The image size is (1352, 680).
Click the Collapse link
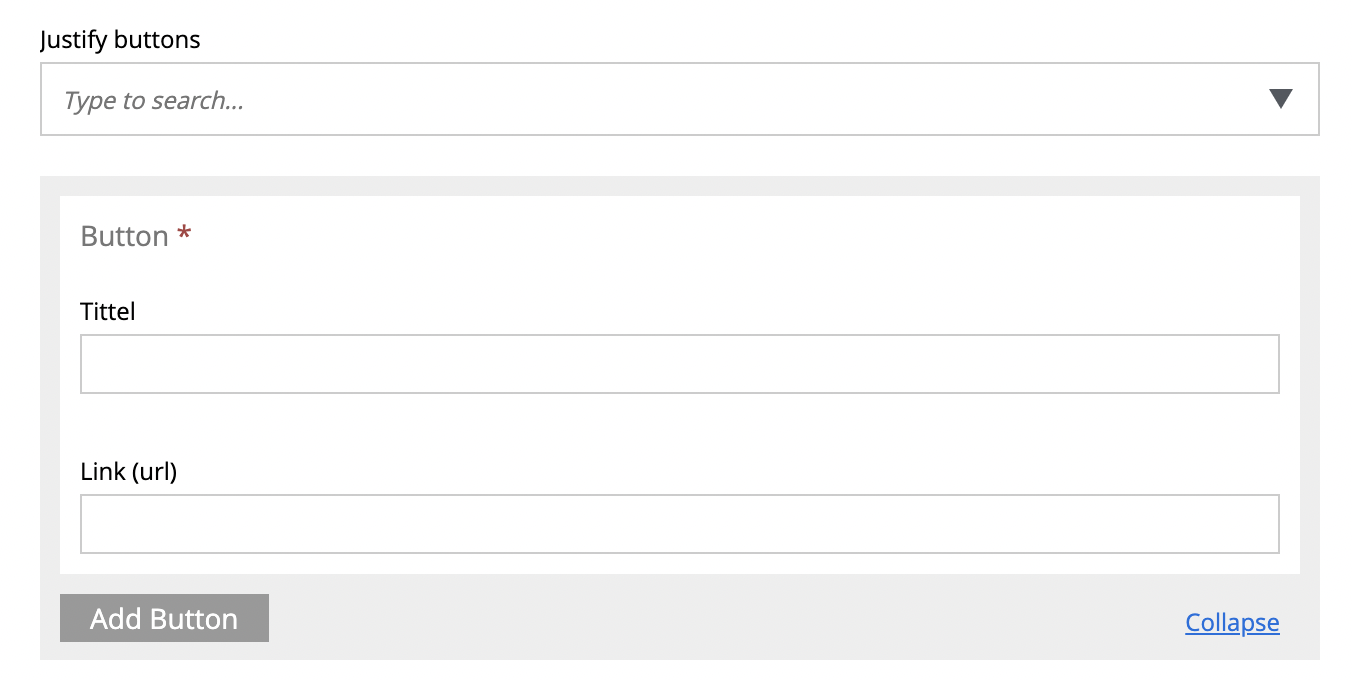click(1232, 623)
